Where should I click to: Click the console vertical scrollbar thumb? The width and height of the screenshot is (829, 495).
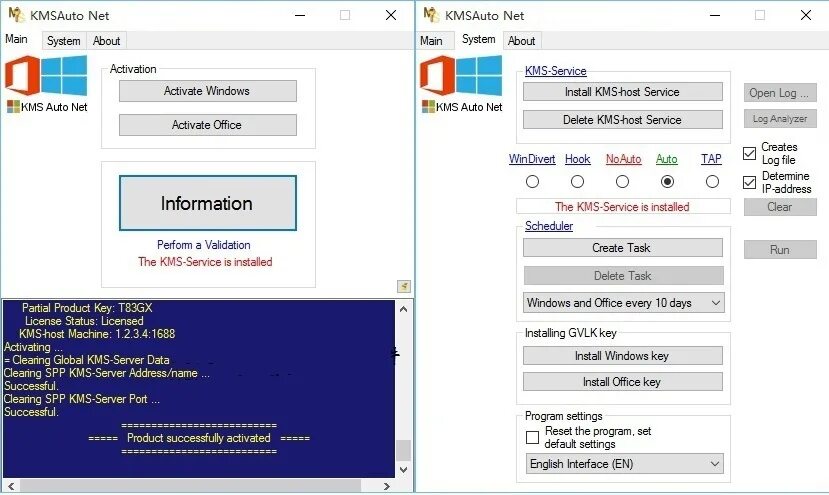coord(404,451)
